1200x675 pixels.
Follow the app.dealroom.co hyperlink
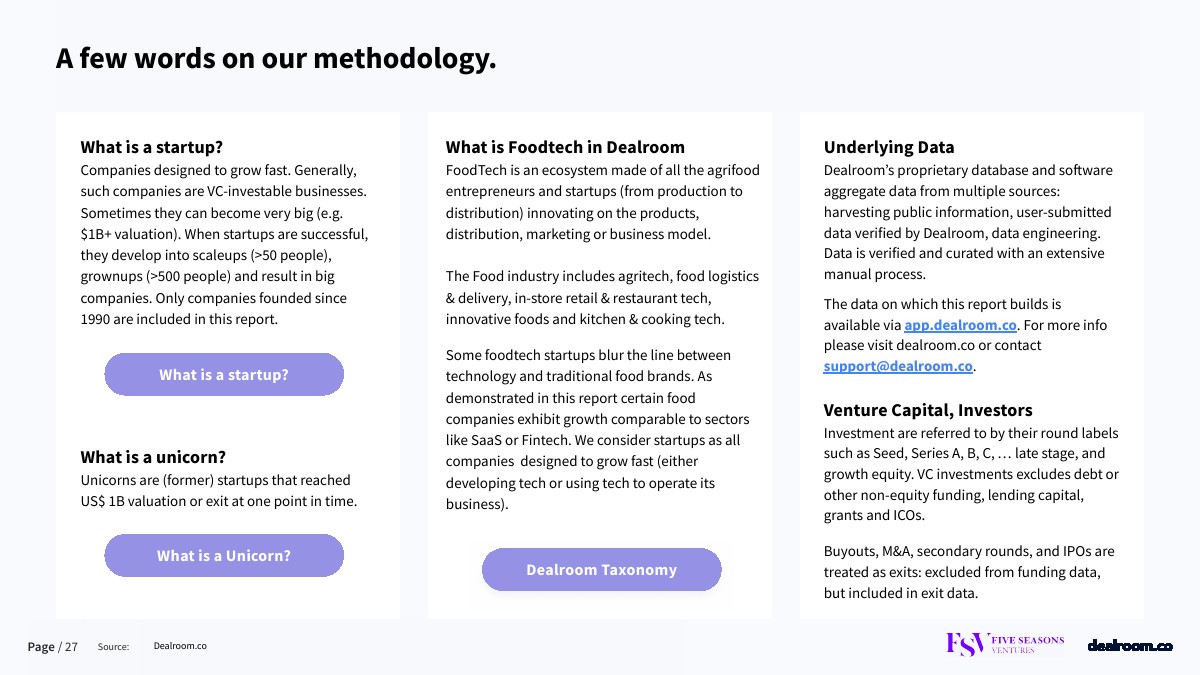pyautogui.click(x=960, y=325)
